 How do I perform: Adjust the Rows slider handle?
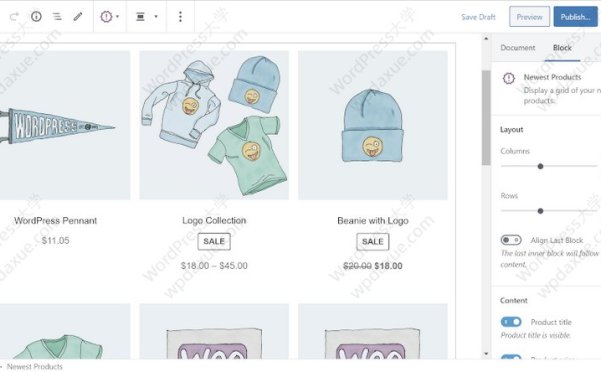[540, 211]
